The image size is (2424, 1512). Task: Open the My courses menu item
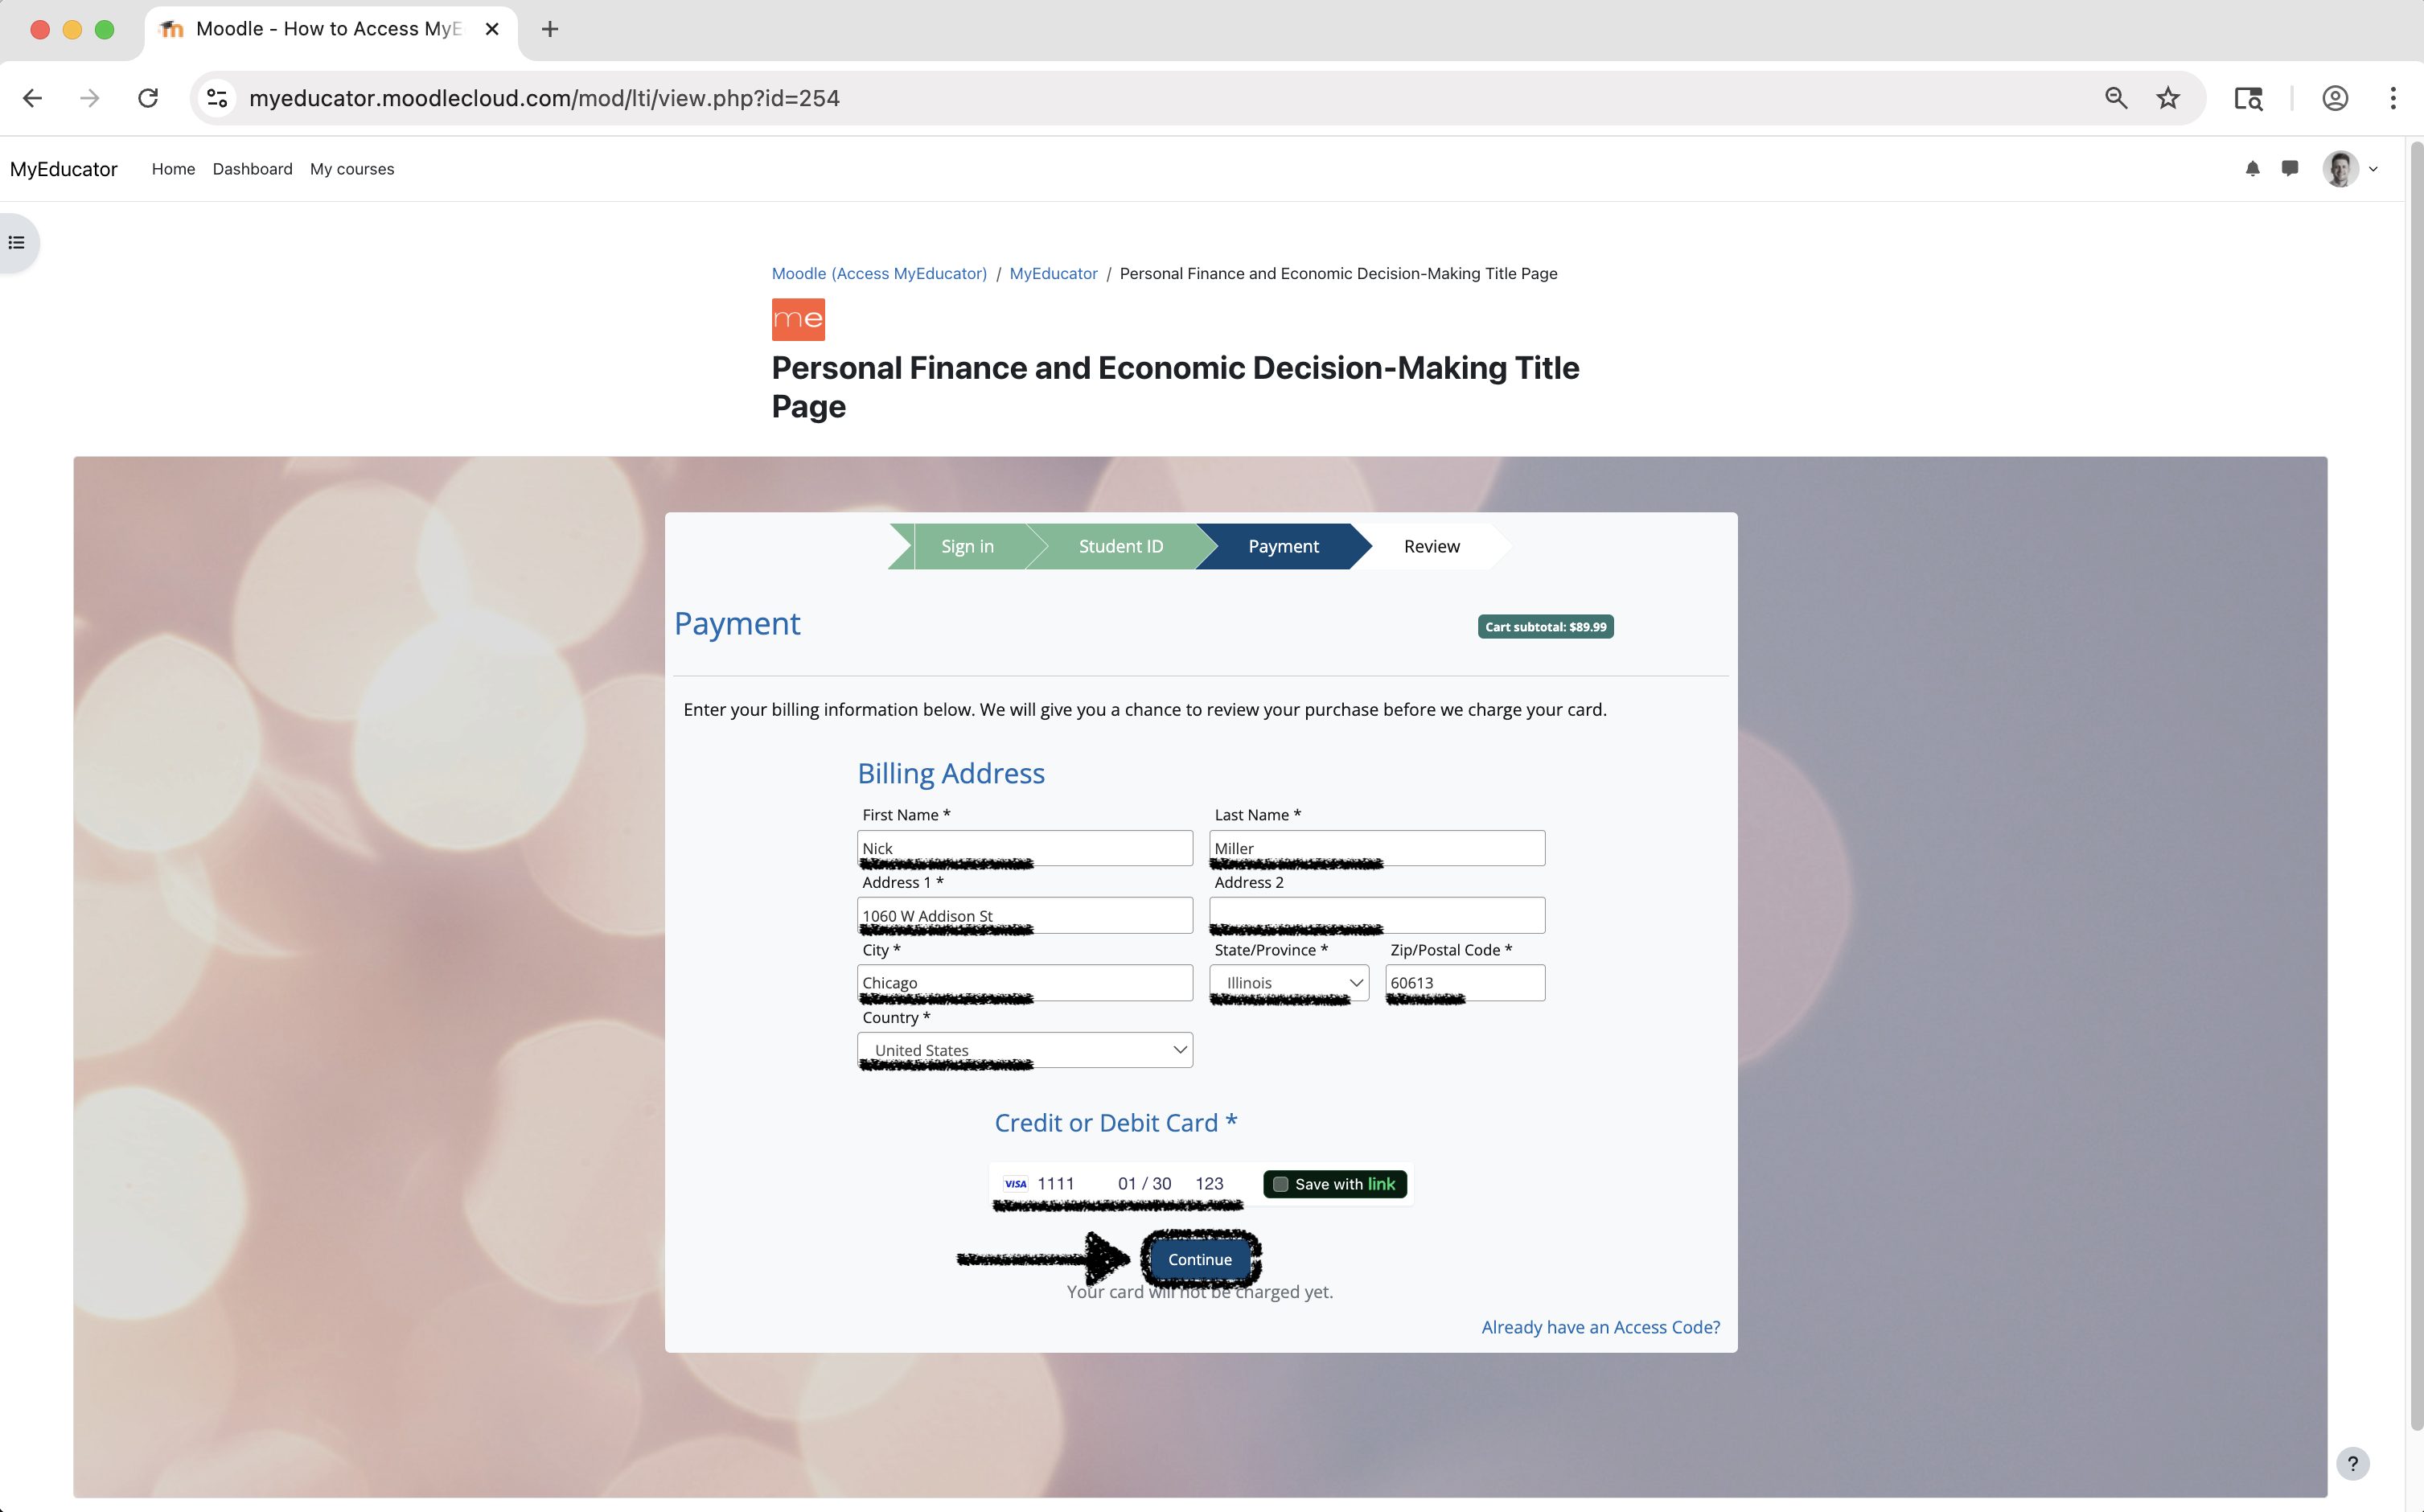352,169
